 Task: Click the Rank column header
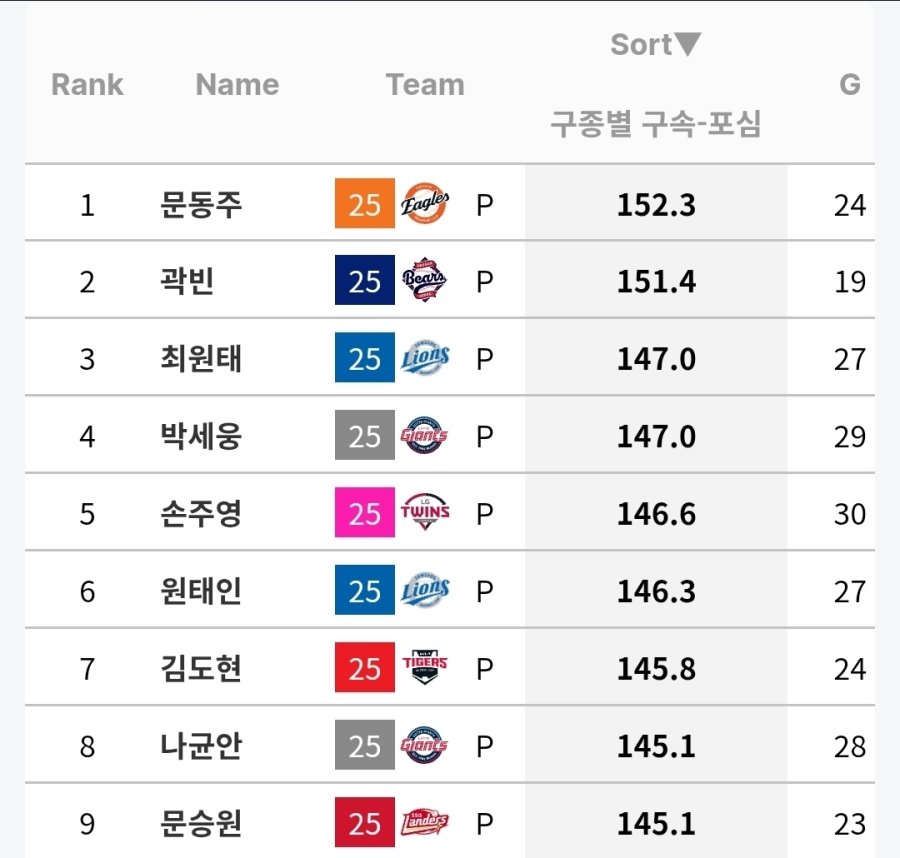click(87, 85)
